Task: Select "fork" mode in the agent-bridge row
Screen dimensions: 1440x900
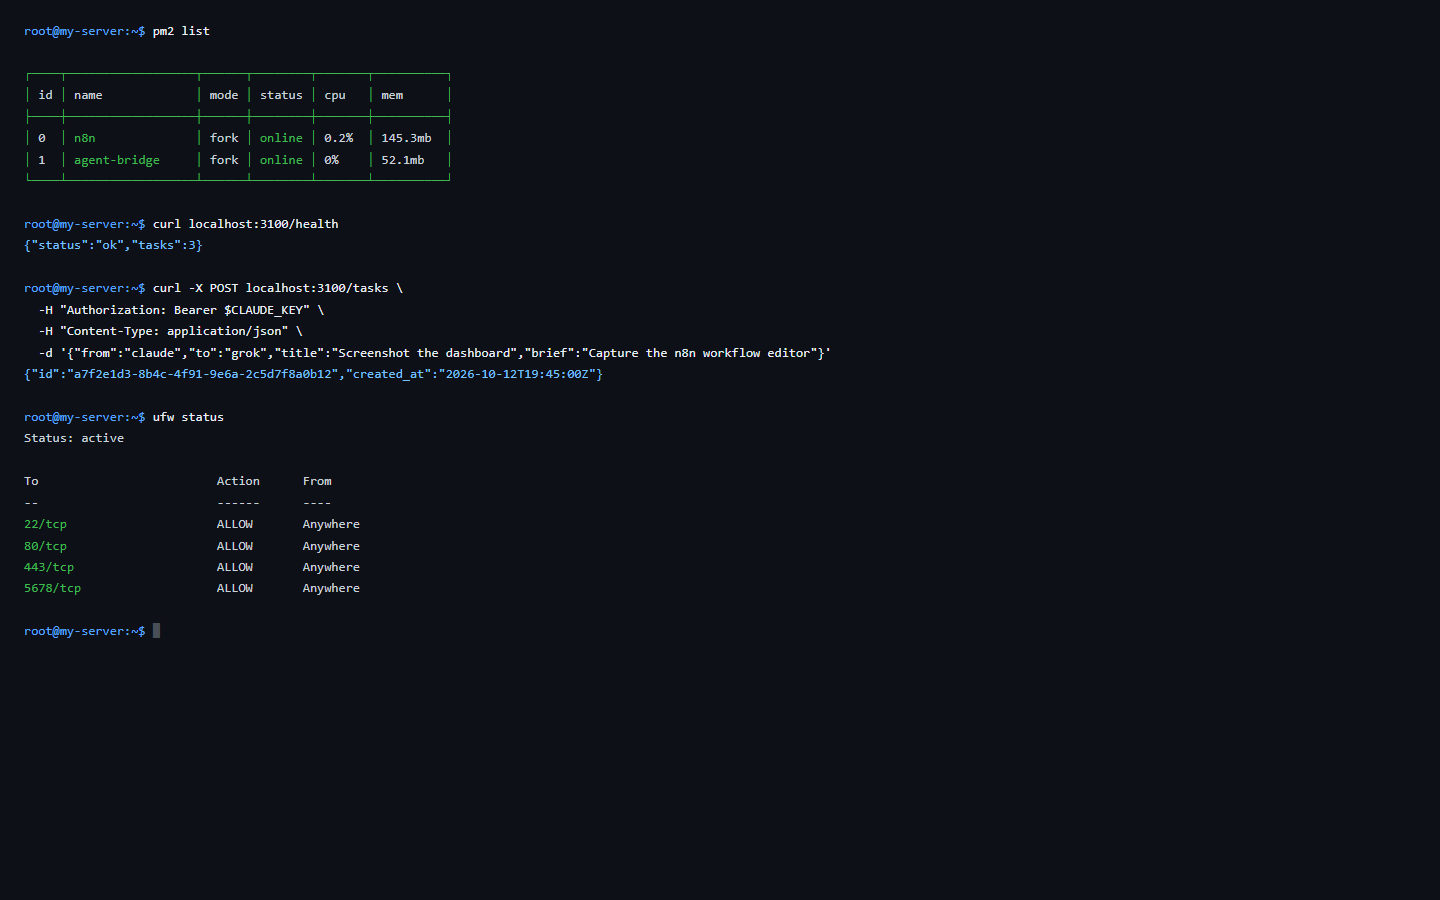Action: click(224, 160)
